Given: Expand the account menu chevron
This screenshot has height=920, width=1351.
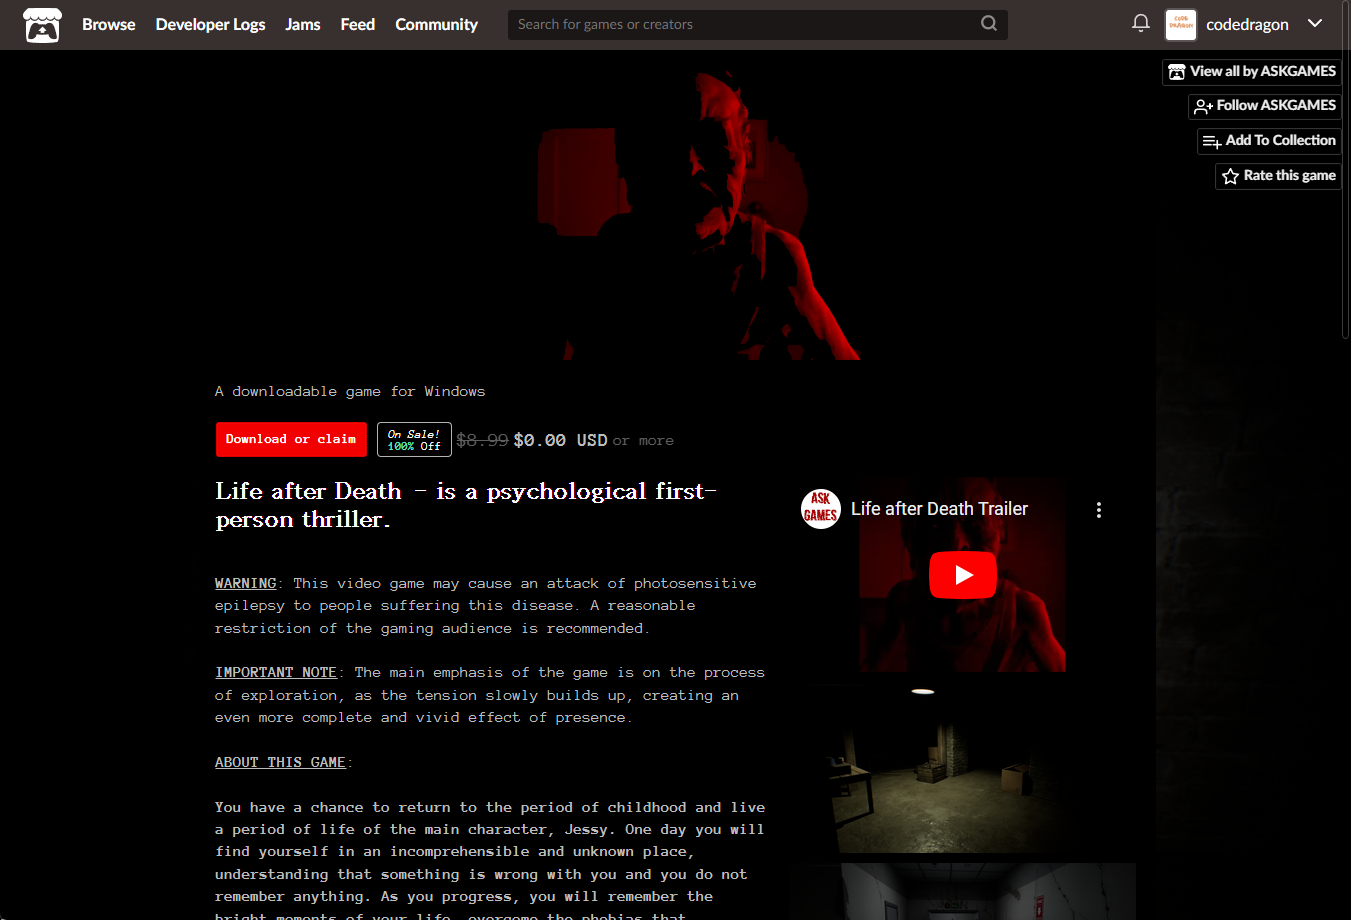Looking at the screenshot, I should point(1315,23).
